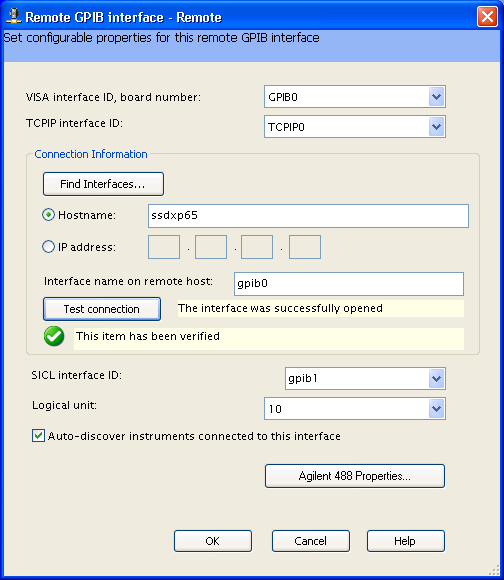The image size is (504, 580).
Task: Click the Cancel button
Action: pyautogui.click(x=311, y=541)
